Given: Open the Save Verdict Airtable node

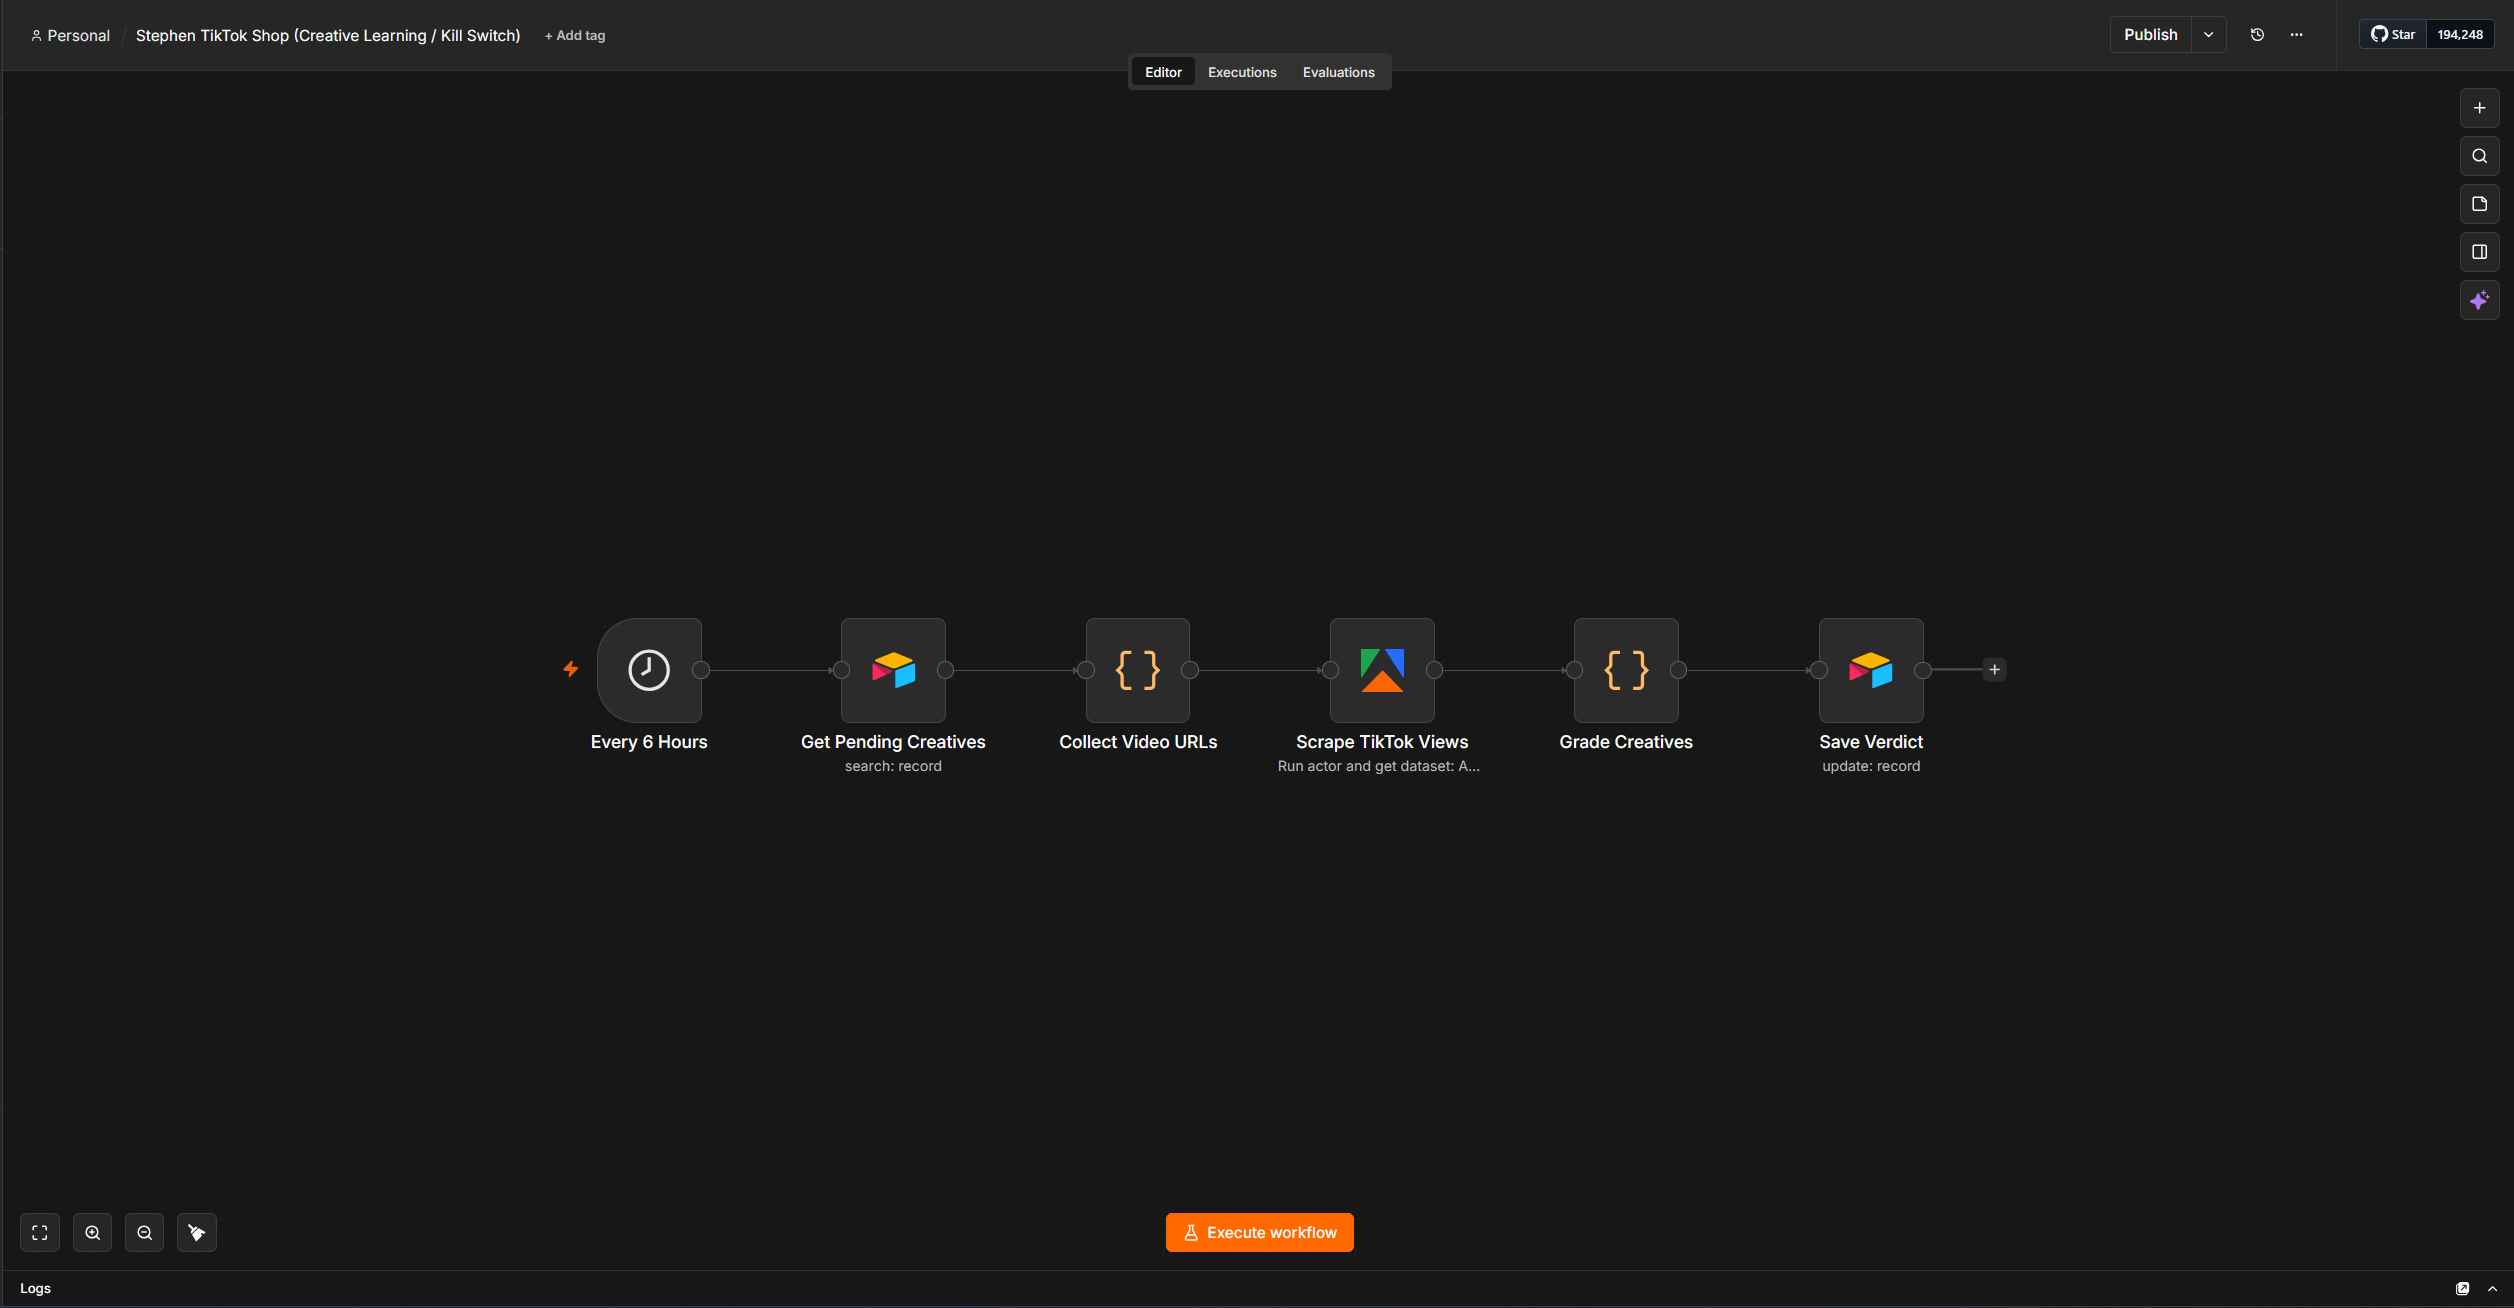Looking at the screenshot, I should (1871, 670).
